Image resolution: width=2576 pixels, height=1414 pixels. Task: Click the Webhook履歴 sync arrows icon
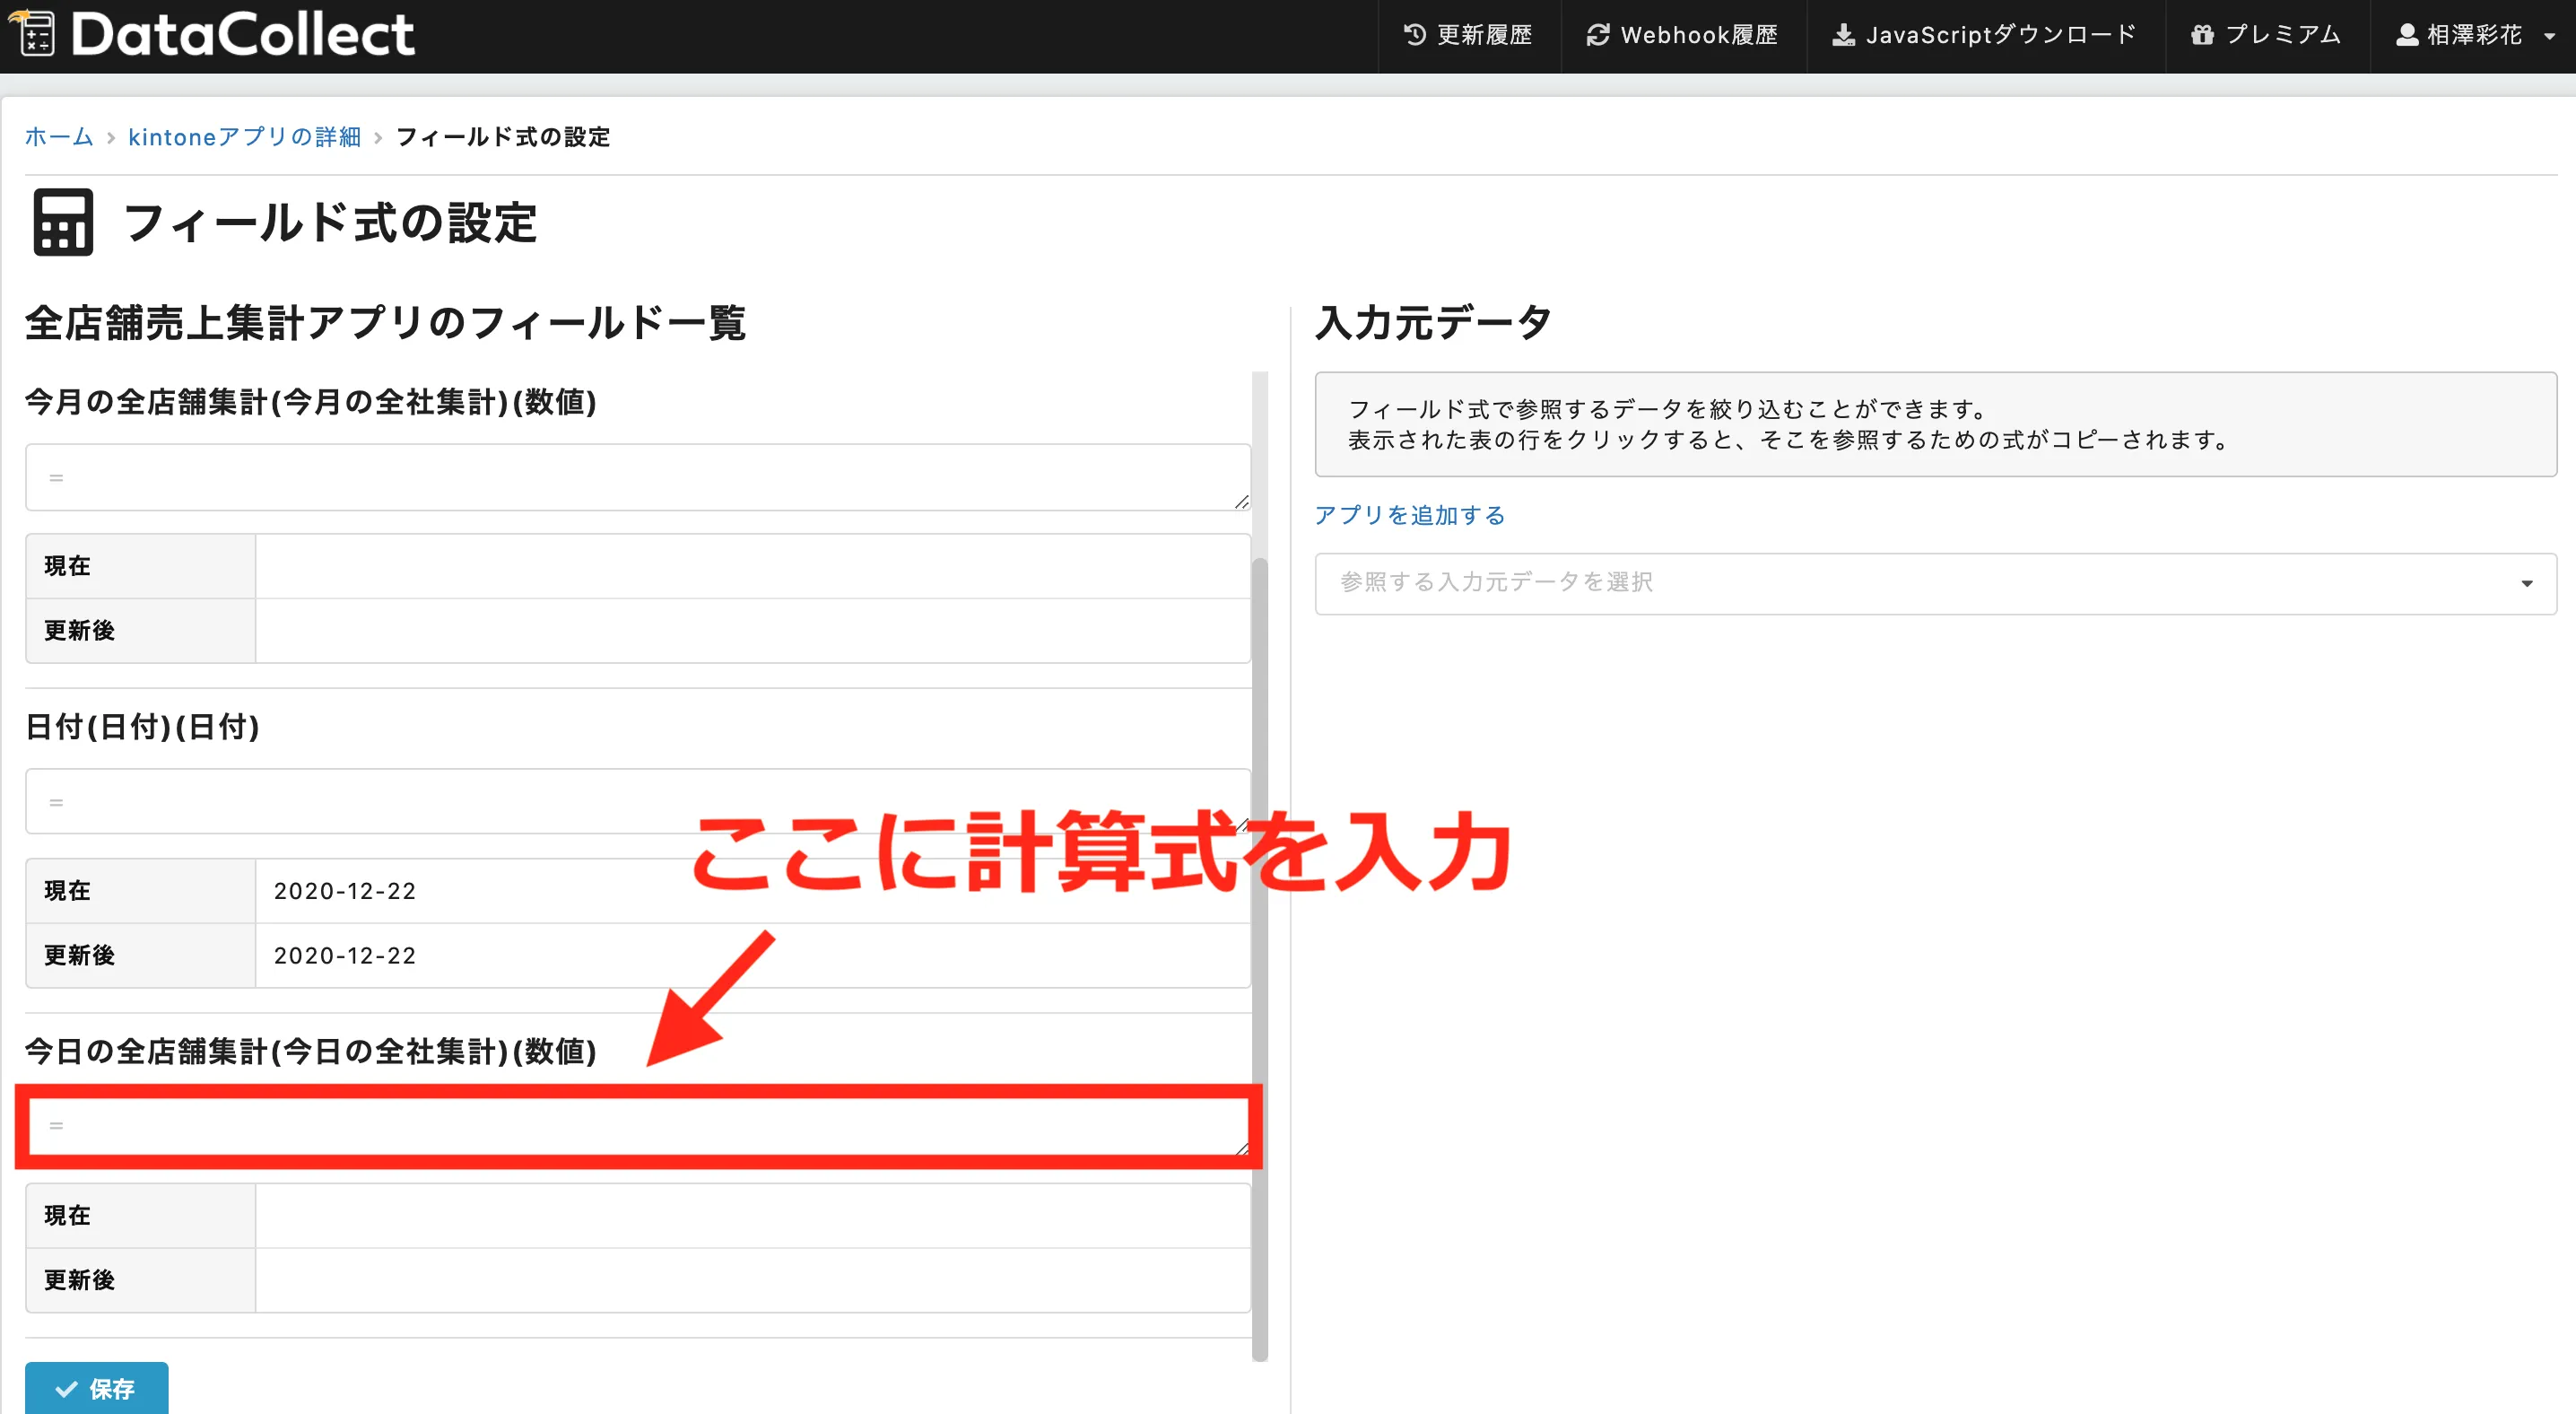click(x=1597, y=35)
